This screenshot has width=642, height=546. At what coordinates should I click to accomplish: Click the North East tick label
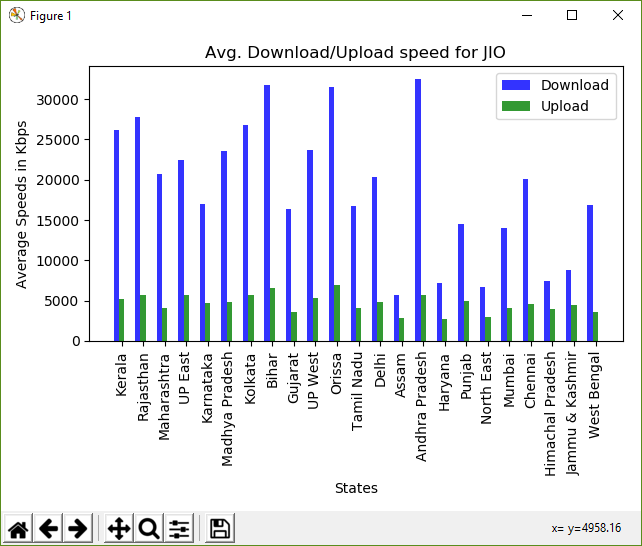point(486,388)
